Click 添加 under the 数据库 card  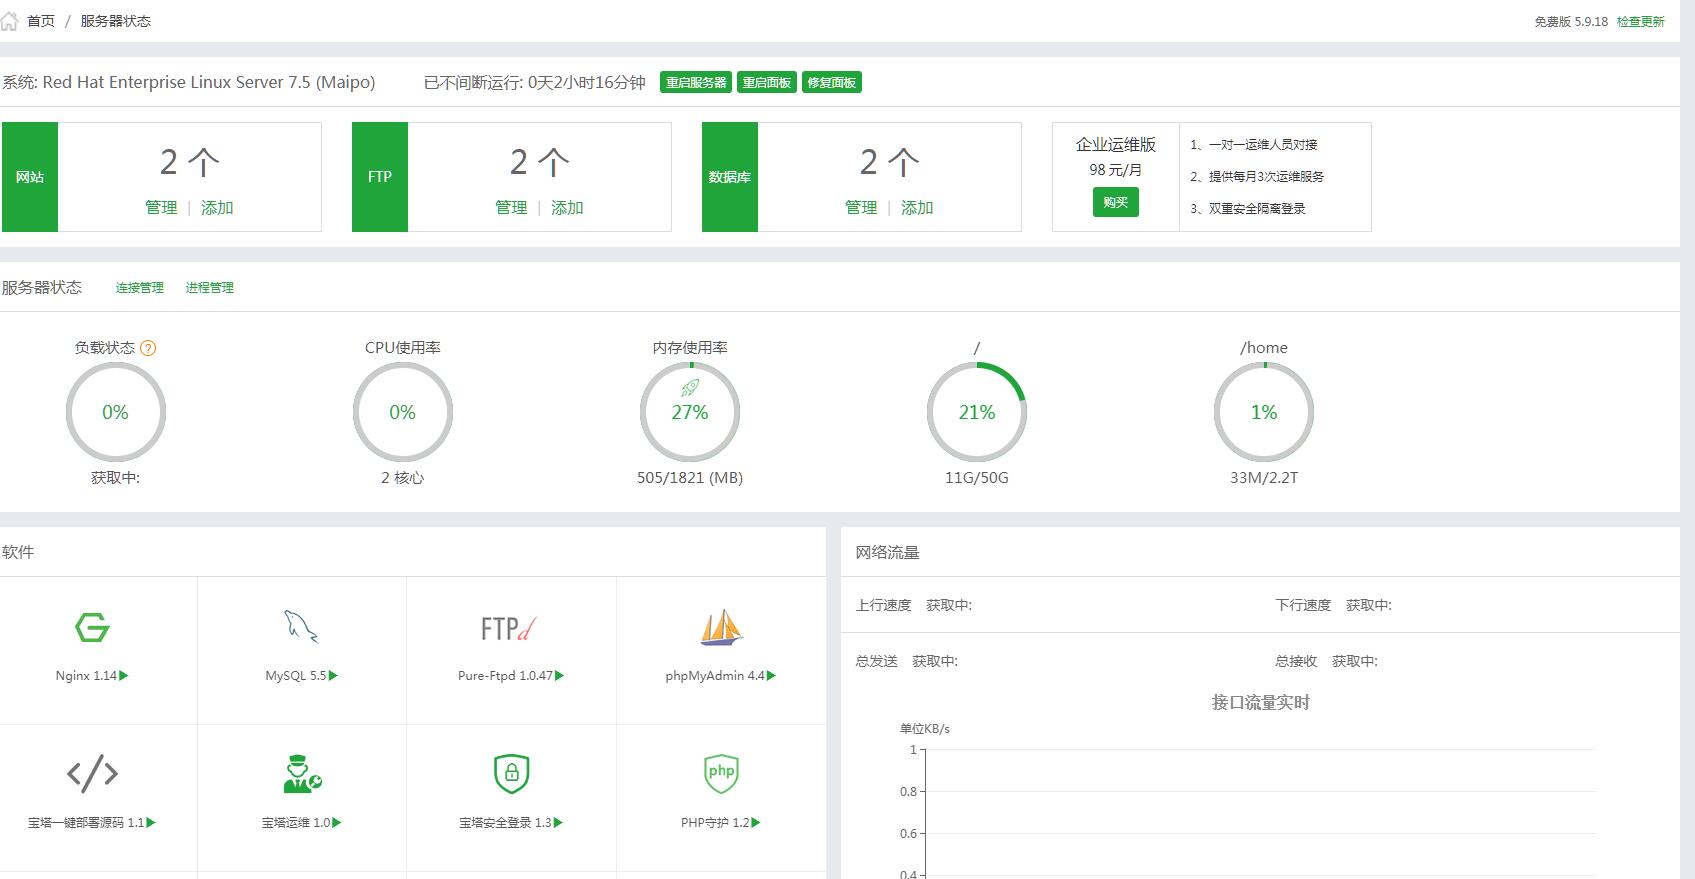click(917, 207)
